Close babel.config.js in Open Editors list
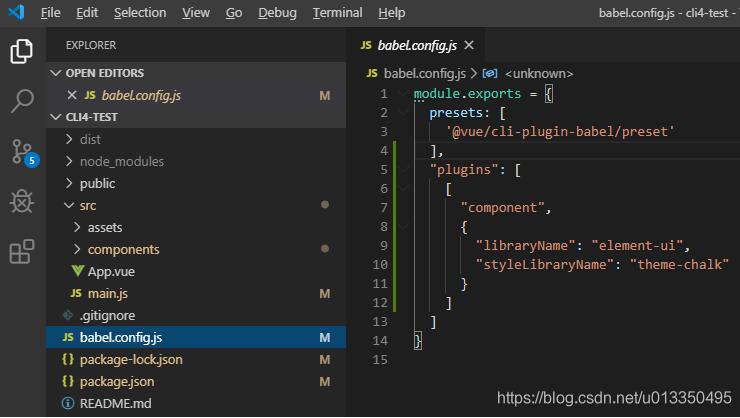The height and width of the screenshot is (418, 740). (70, 95)
